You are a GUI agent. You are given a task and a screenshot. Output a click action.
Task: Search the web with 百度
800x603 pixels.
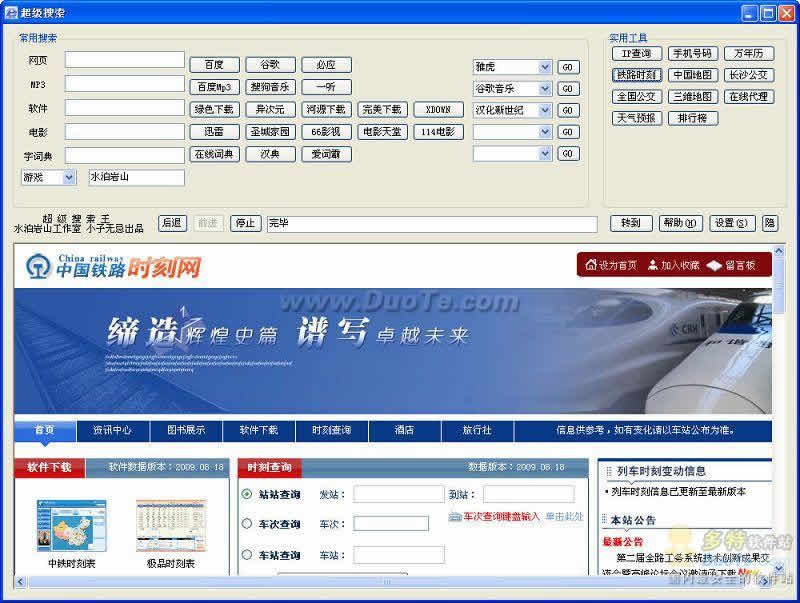coord(214,65)
